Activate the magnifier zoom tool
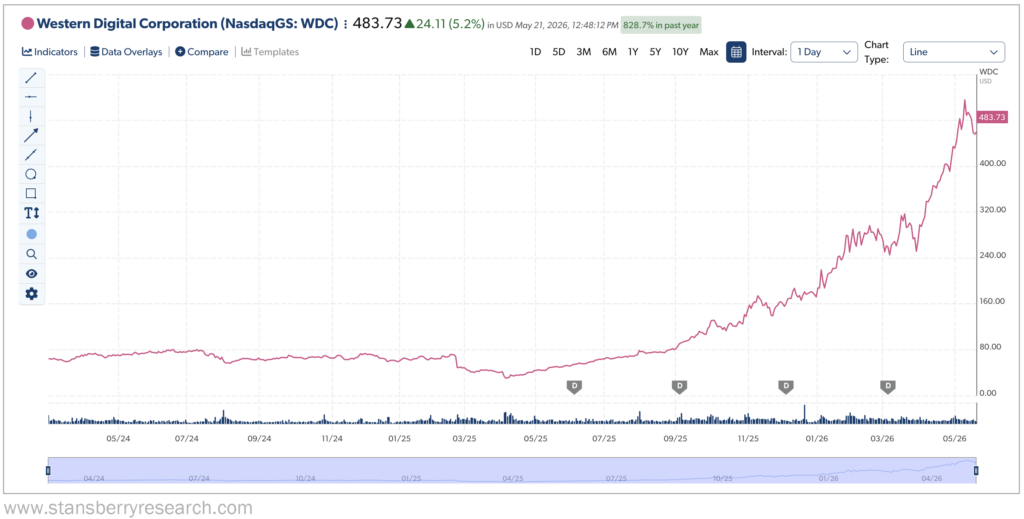This screenshot has height=519, width=1024. point(31,254)
